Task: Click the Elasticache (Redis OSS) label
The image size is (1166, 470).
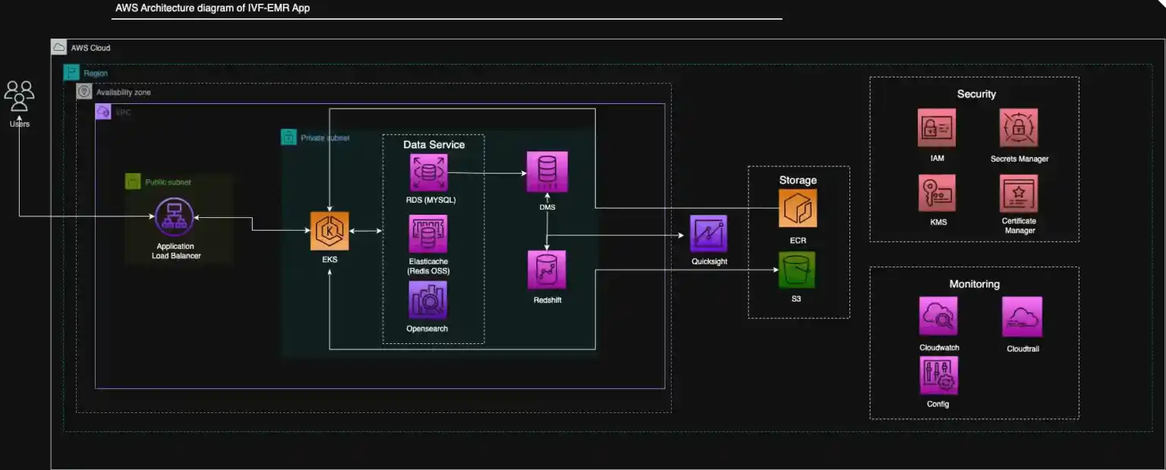Action: (x=428, y=265)
